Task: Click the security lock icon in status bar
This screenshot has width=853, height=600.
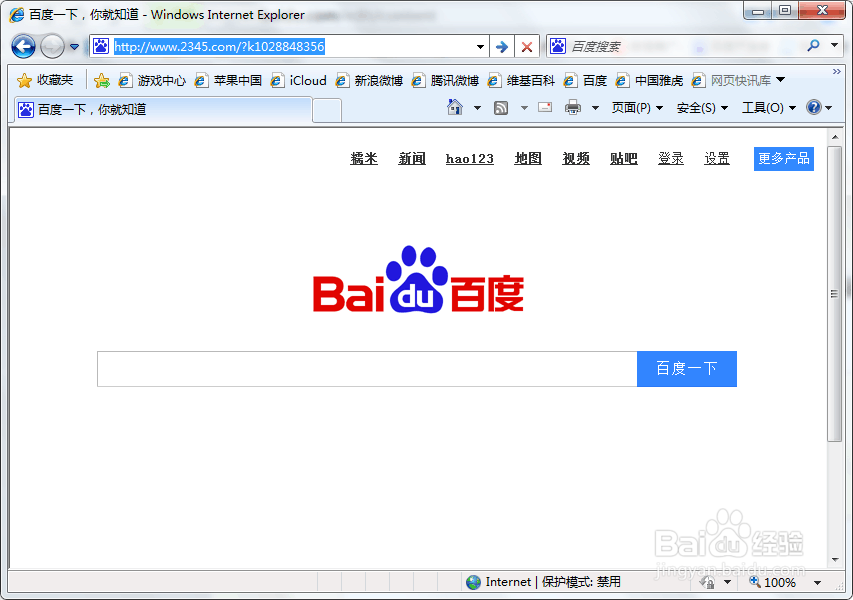Action: (x=707, y=582)
